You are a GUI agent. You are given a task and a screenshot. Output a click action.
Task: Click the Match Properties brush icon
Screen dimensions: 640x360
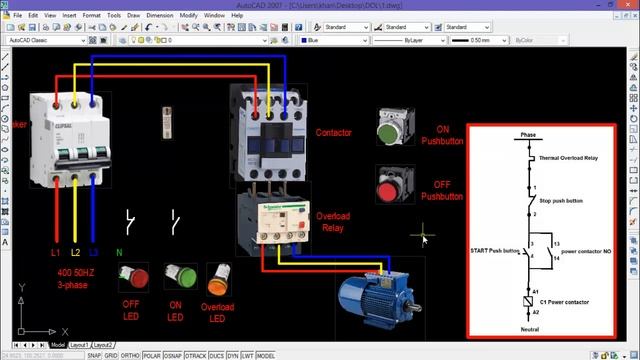point(134,27)
